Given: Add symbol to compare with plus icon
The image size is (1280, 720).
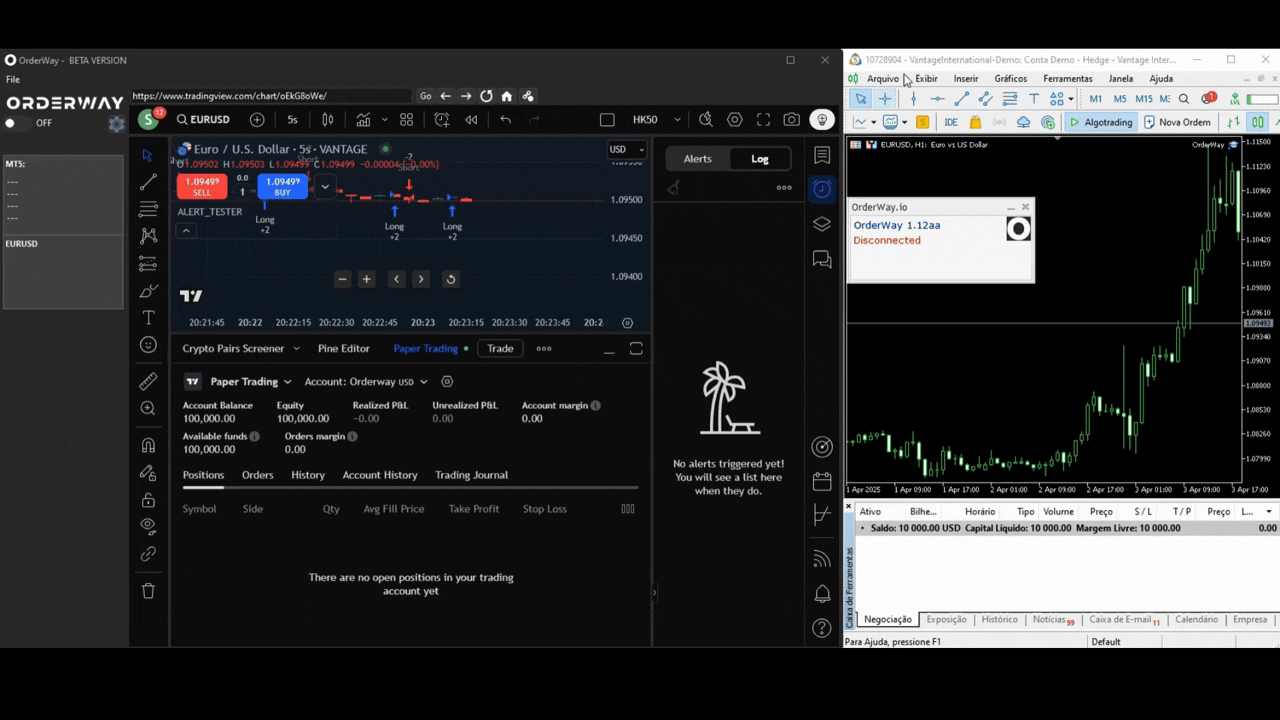Looking at the screenshot, I should pos(257,120).
